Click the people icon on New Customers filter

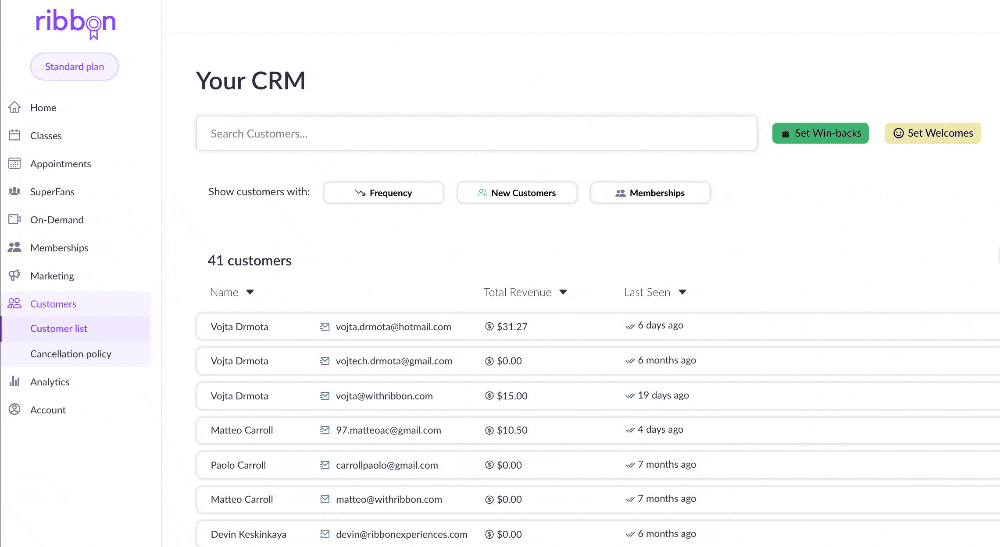pyautogui.click(x=482, y=193)
